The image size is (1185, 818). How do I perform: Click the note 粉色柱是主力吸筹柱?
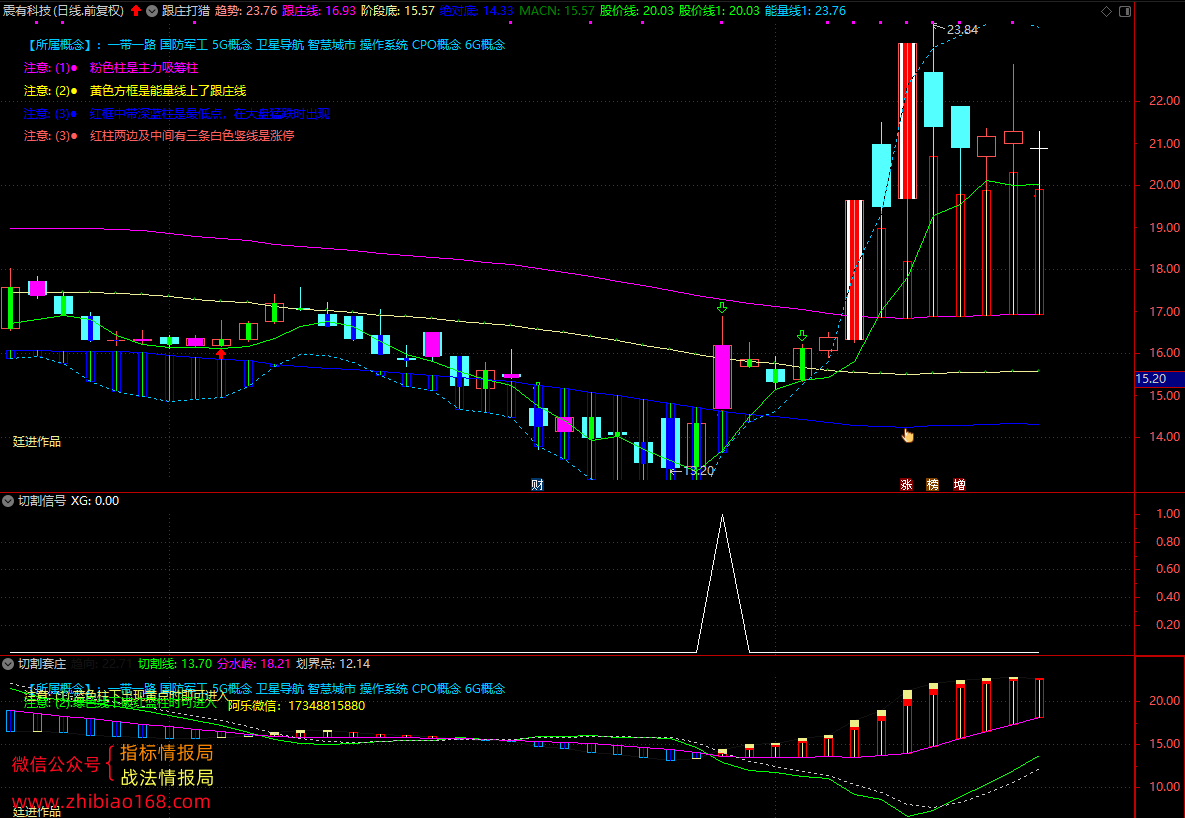pyautogui.click(x=144, y=68)
